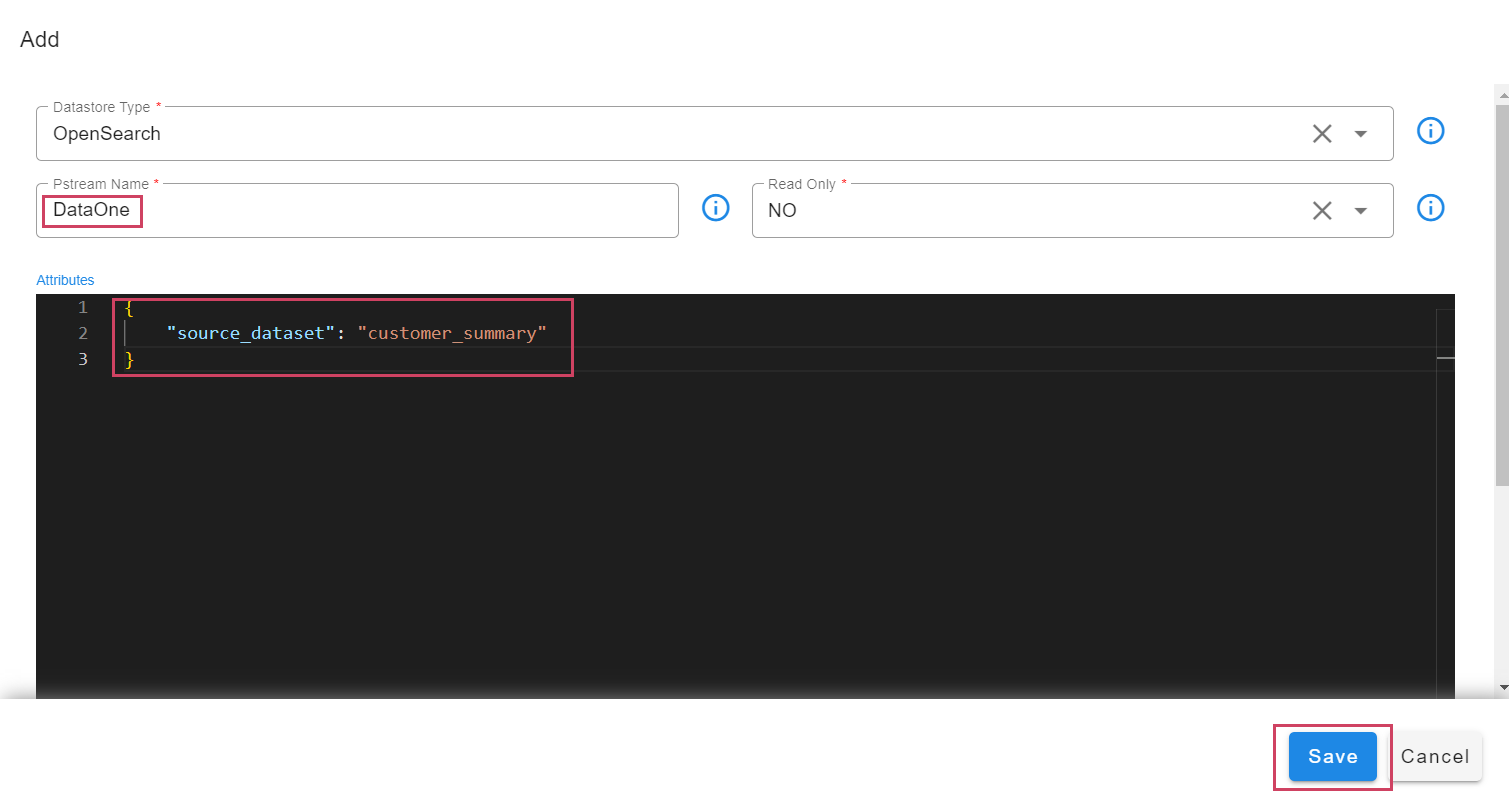Click the OpenSearch value in Datastore Type

107,133
